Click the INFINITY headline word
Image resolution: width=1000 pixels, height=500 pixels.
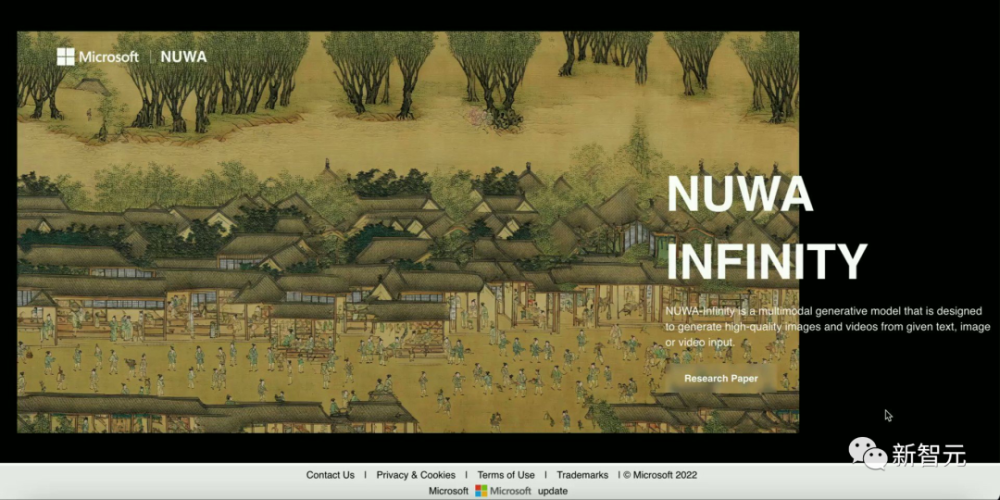(x=767, y=260)
